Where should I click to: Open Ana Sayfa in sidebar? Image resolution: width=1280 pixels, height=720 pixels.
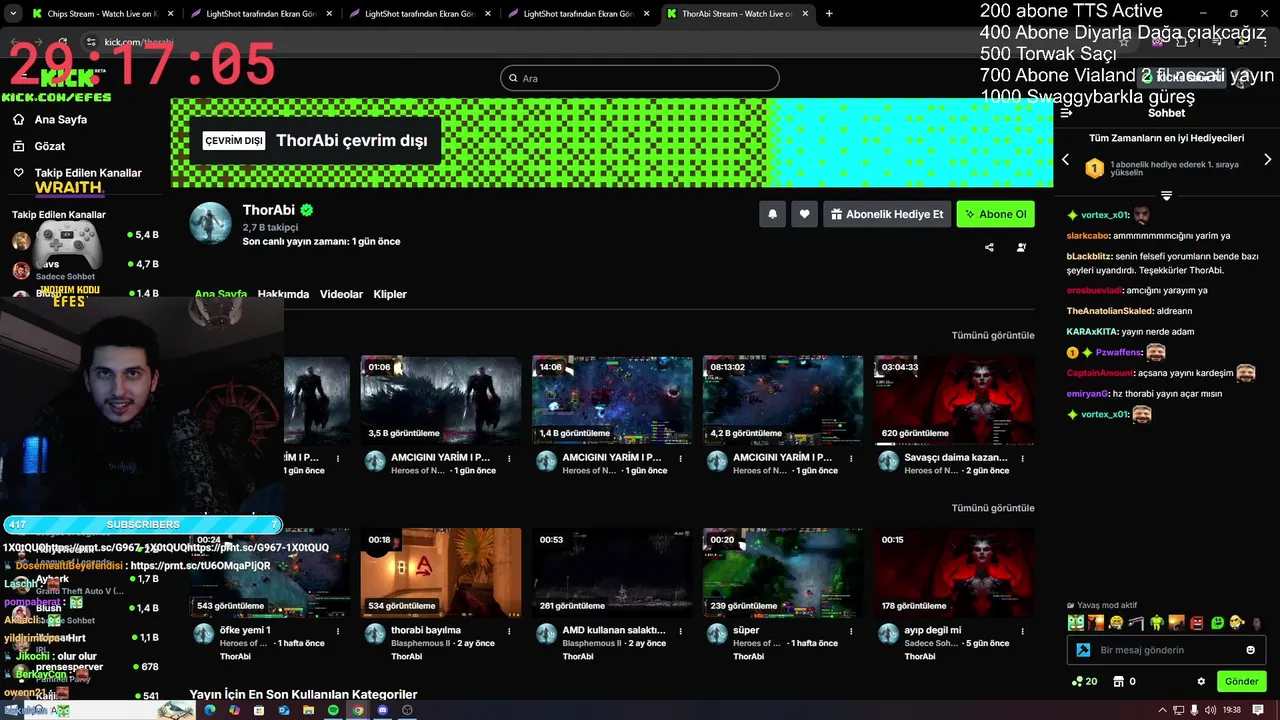coord(60,119)
